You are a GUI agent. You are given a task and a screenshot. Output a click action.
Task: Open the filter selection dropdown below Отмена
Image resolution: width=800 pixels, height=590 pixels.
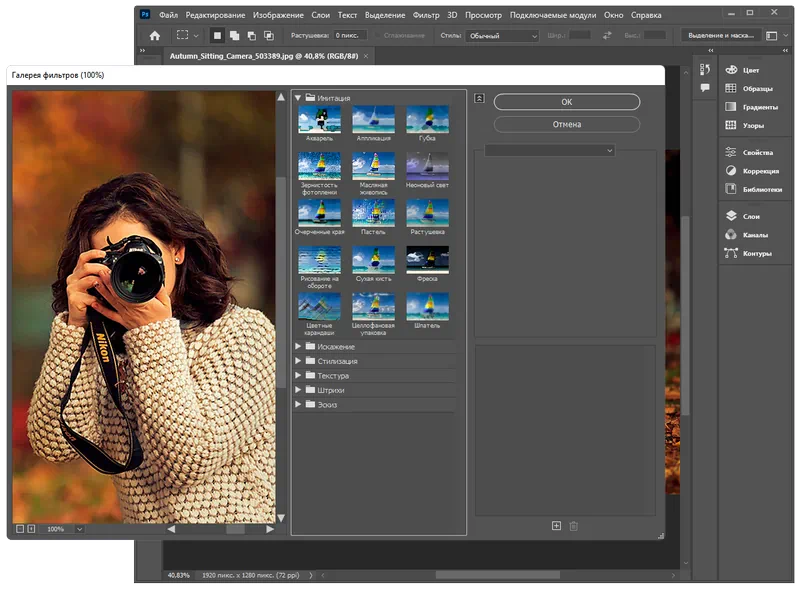click(x=548, y=150)
